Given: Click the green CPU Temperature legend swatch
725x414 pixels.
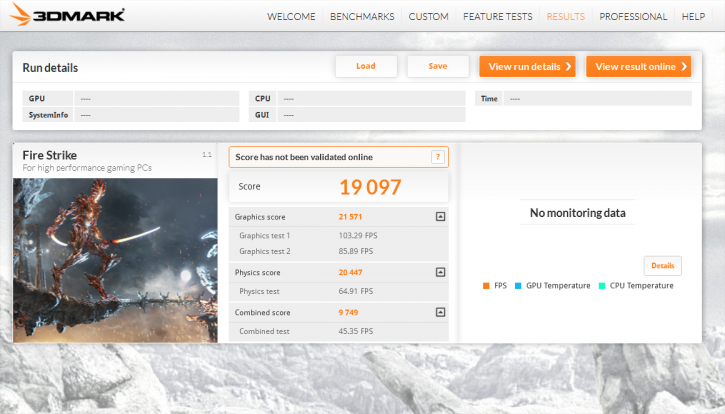Looking at the screenshot, I should [x=602, y=286].
